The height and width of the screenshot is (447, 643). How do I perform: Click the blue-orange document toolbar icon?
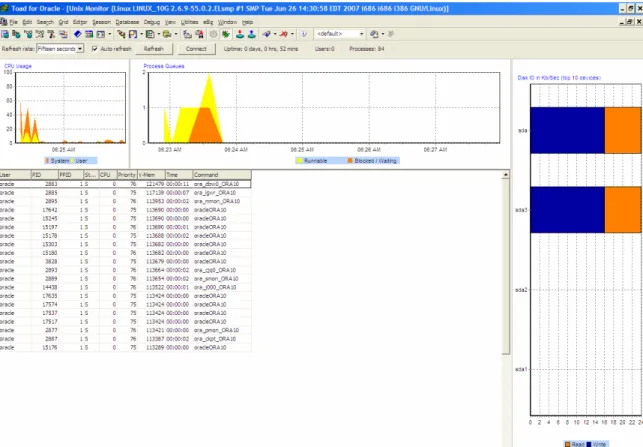133,34
